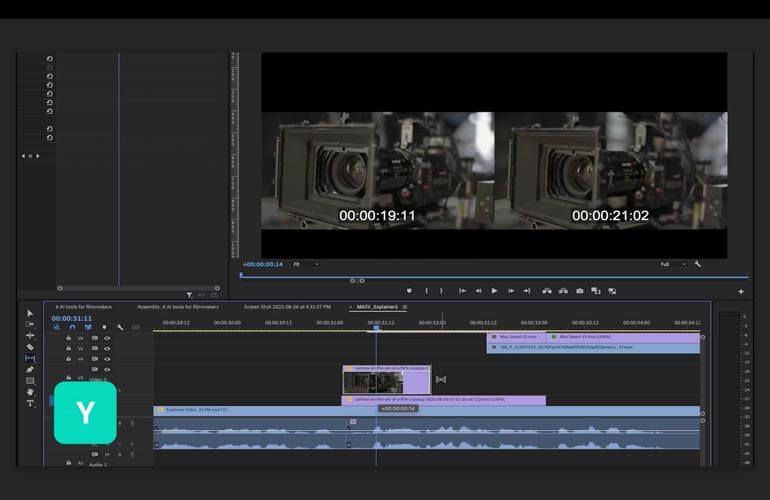Click the timeline playhead marker on ruler
The height and width of the screenshot is (500, 770).
[x=376, y=328]
